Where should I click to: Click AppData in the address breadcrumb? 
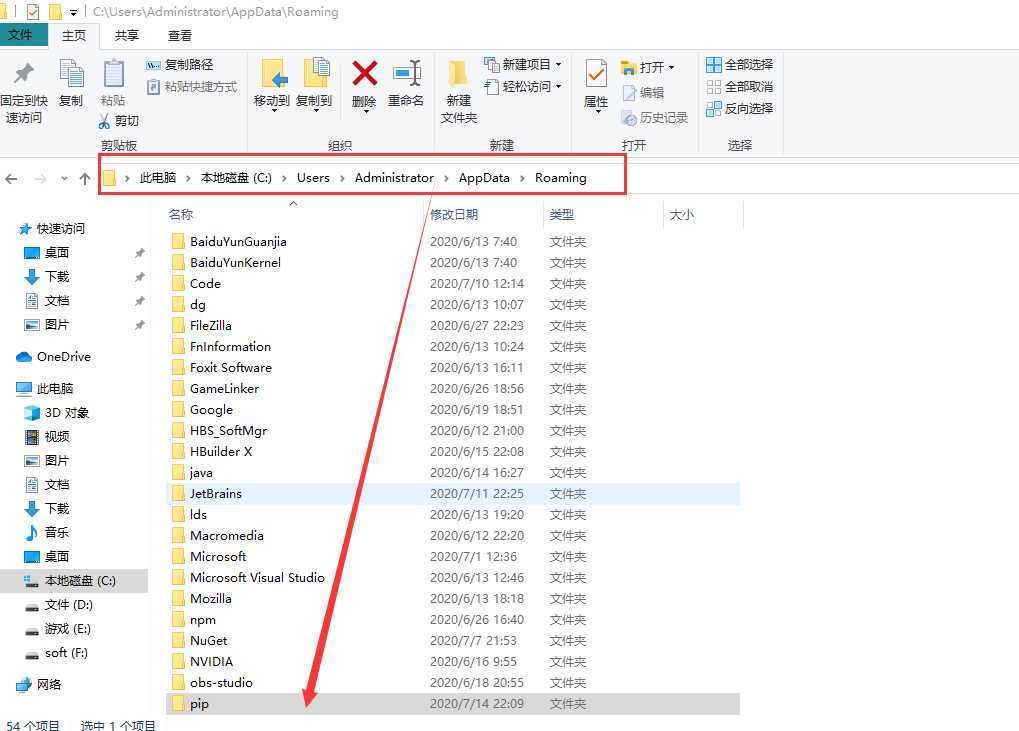coord(484,177)
